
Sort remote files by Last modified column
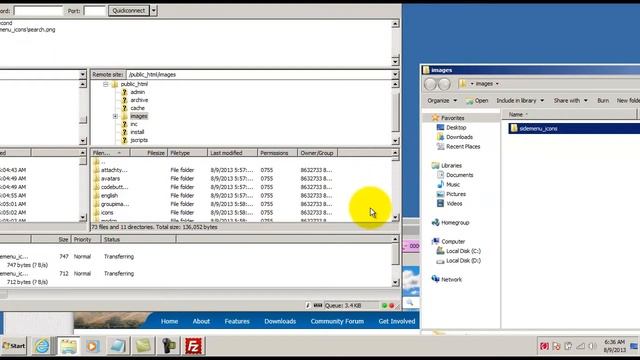click(232, 153)
